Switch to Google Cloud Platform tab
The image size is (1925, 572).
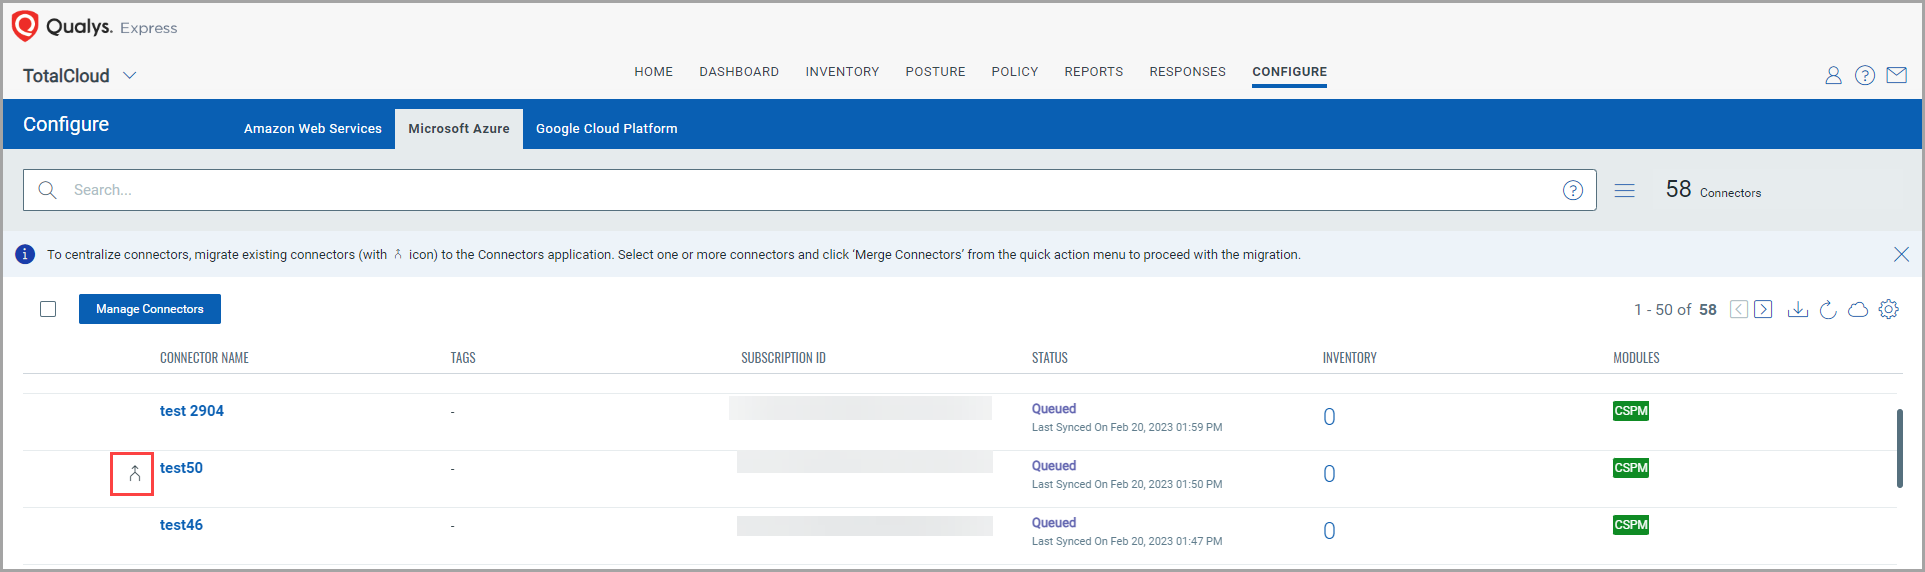(x=607, y=129)
